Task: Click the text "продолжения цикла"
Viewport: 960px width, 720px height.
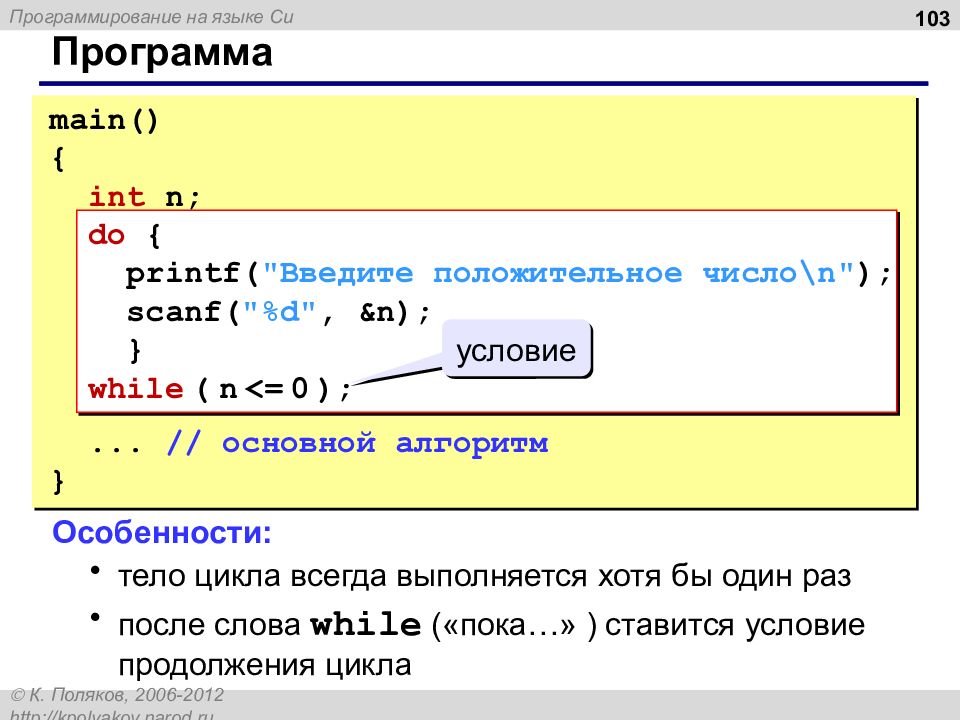Action: tap(264, 665)
